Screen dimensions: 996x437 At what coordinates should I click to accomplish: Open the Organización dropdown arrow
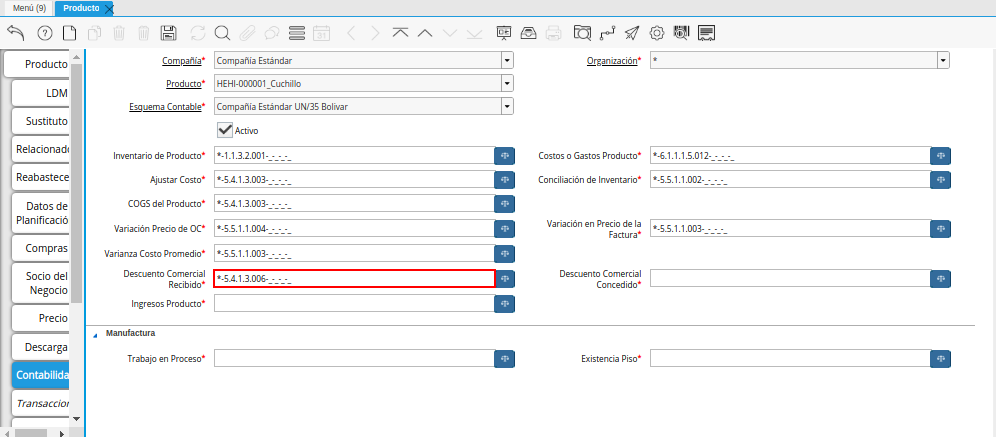point(942,61)
